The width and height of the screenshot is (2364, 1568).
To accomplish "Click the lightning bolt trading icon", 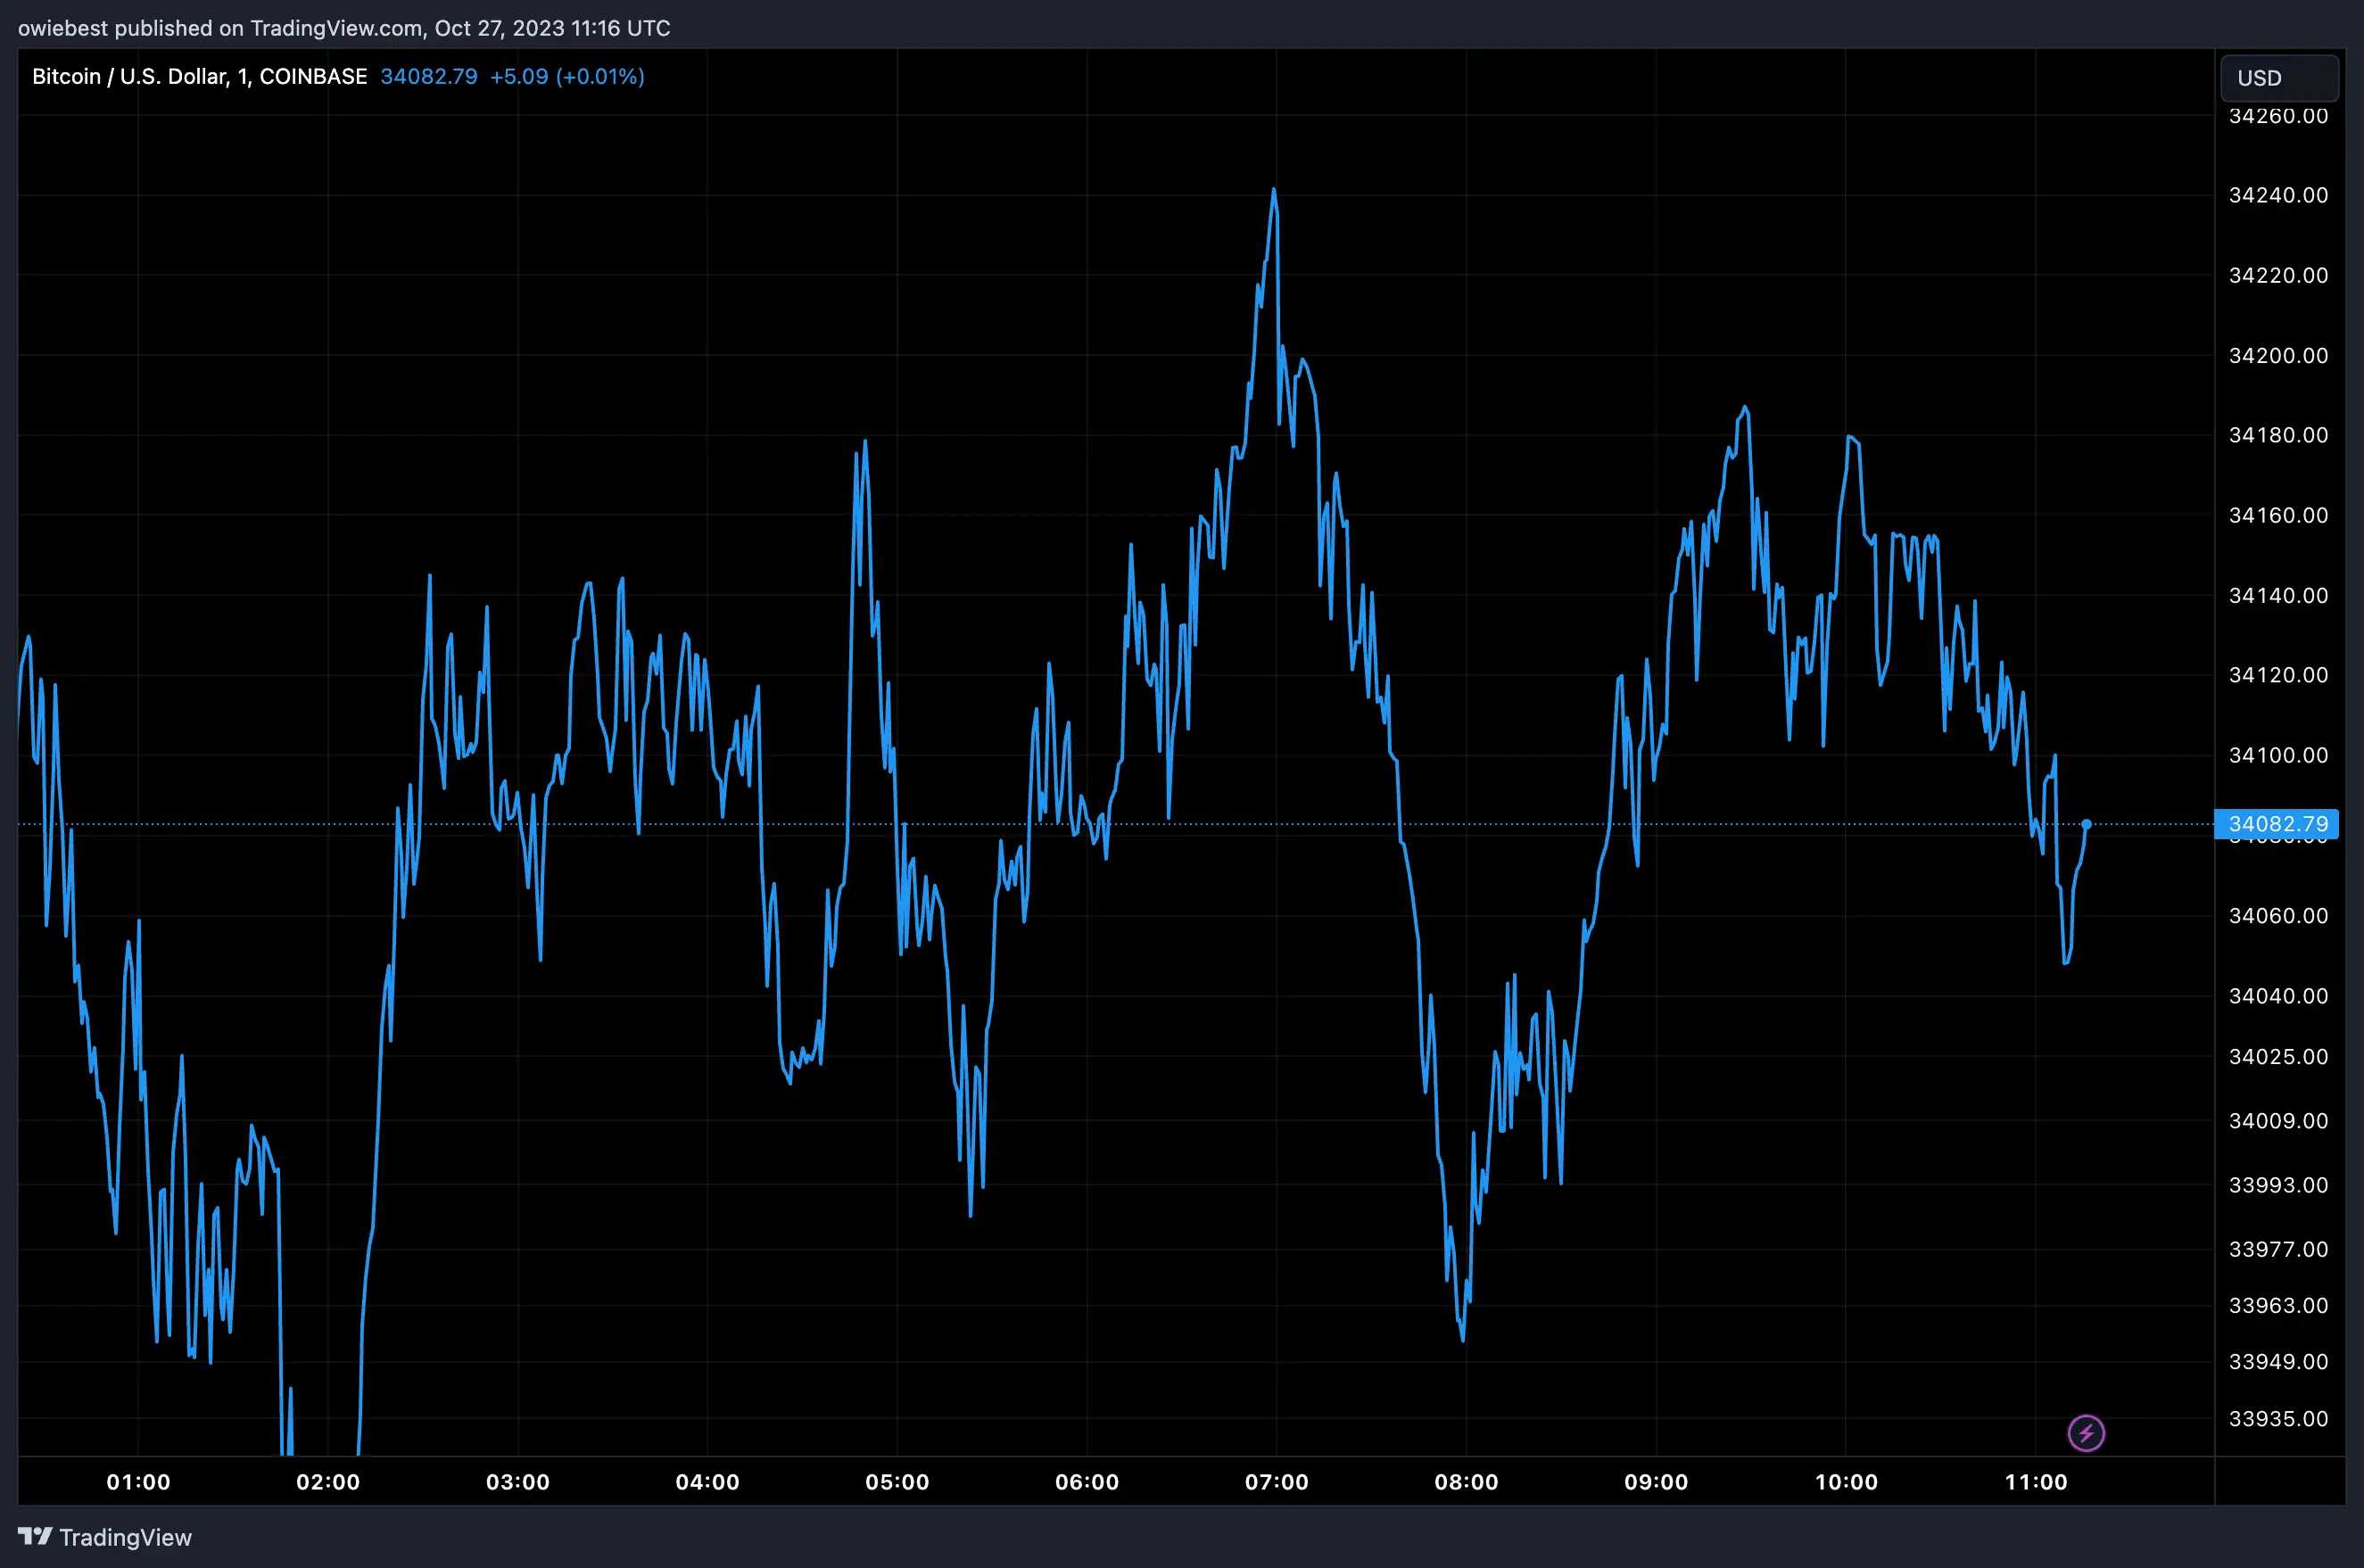I will (x=2086, y=1433).
